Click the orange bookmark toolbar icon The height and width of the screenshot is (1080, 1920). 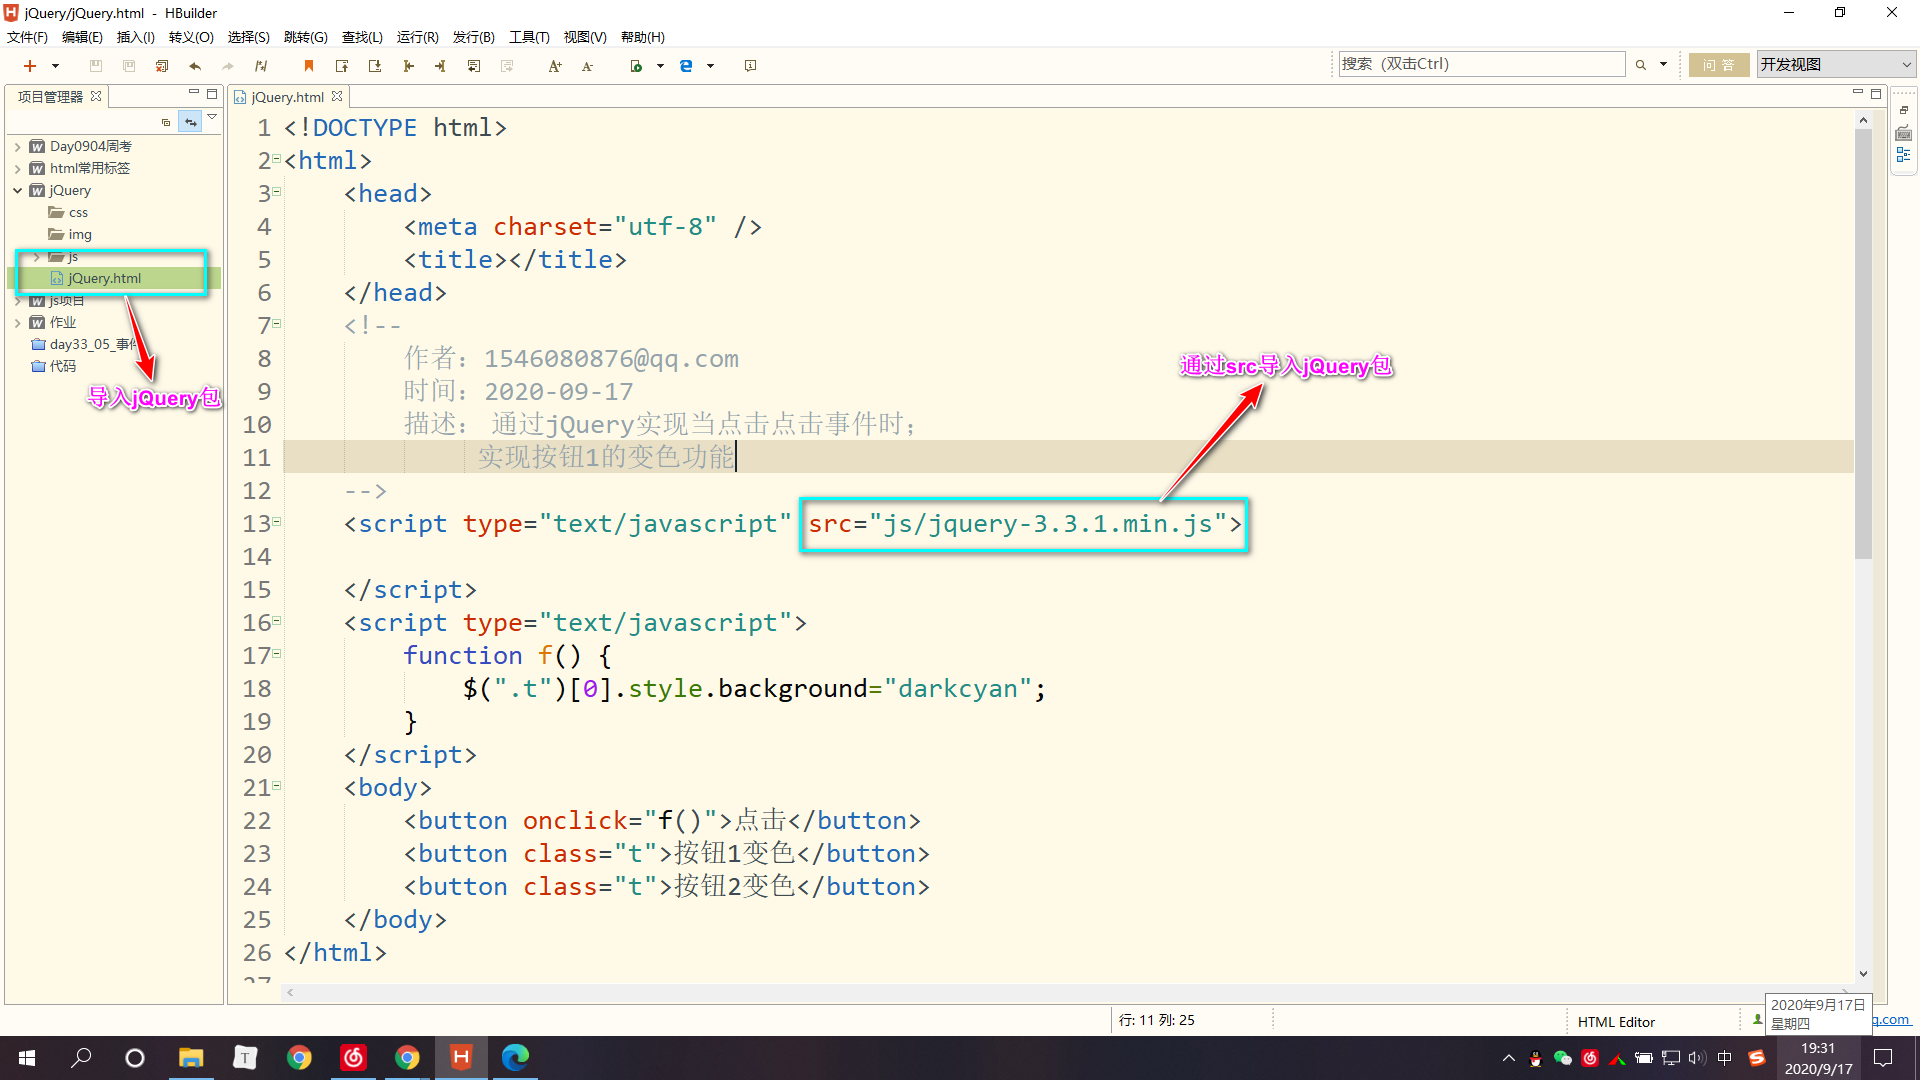(309, 66)
